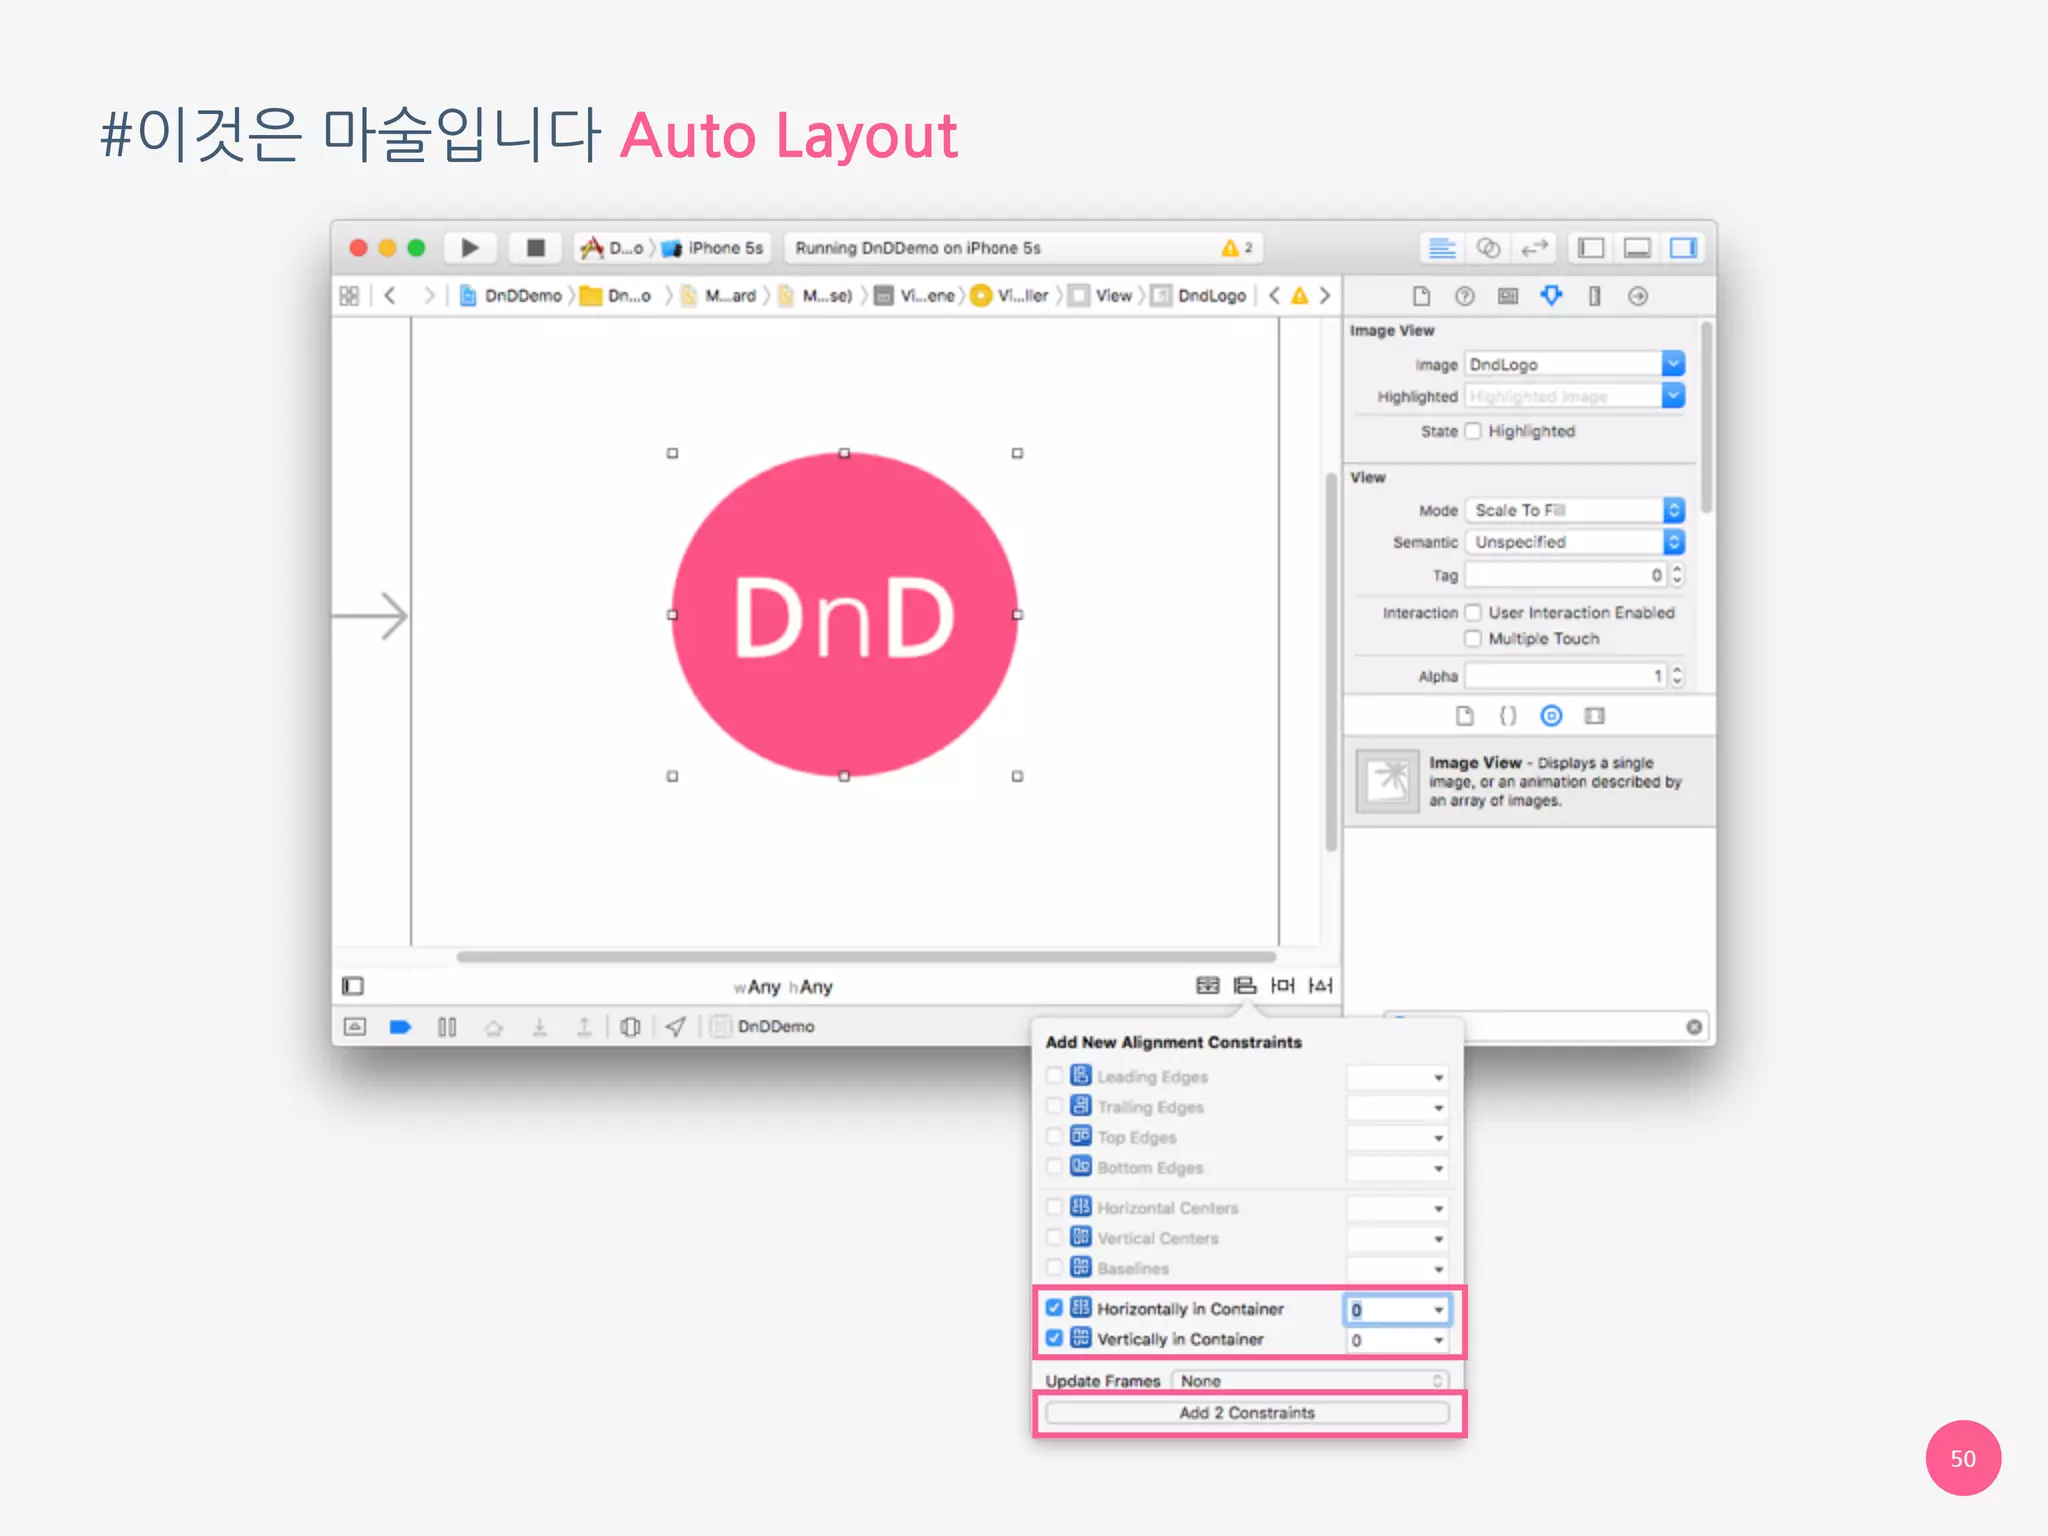Click DnDDemo in the jump bar
The image size is (2048, 1536).
pyautogui.click(x=512, y=296)
